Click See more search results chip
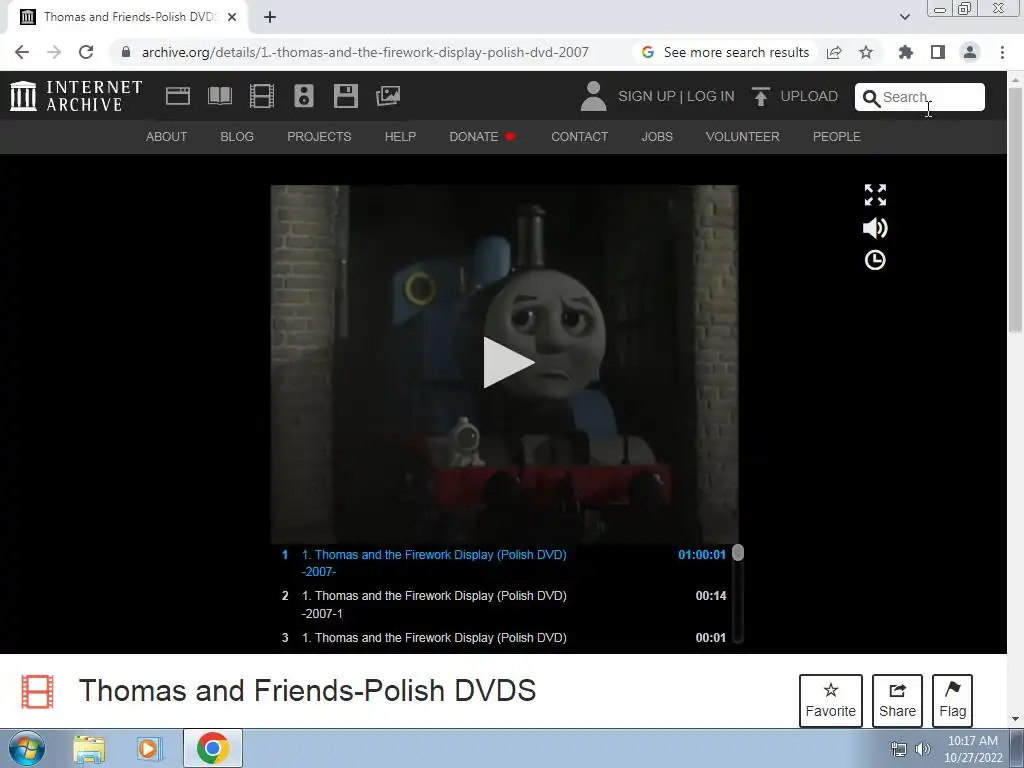1024x768 pixels. pos(725,52)
